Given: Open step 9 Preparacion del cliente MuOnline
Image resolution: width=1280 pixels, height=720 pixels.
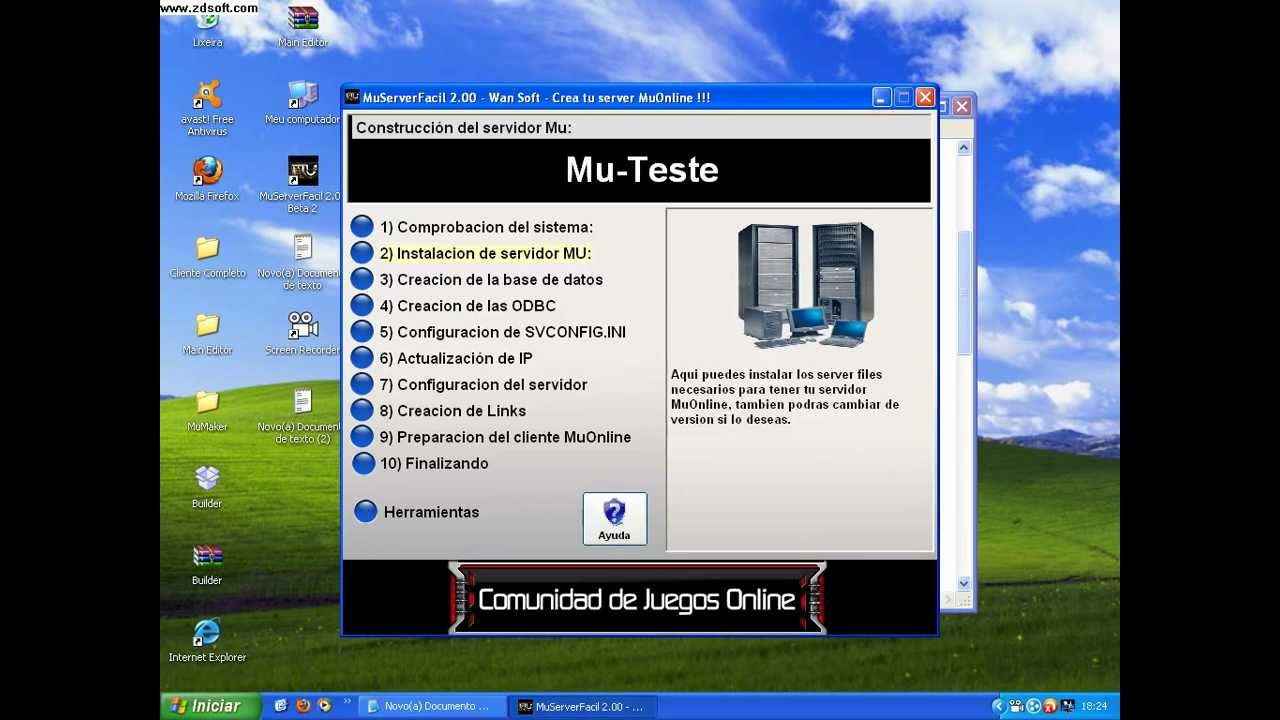Looking at the screenshot, I should [x=505, y=437].
